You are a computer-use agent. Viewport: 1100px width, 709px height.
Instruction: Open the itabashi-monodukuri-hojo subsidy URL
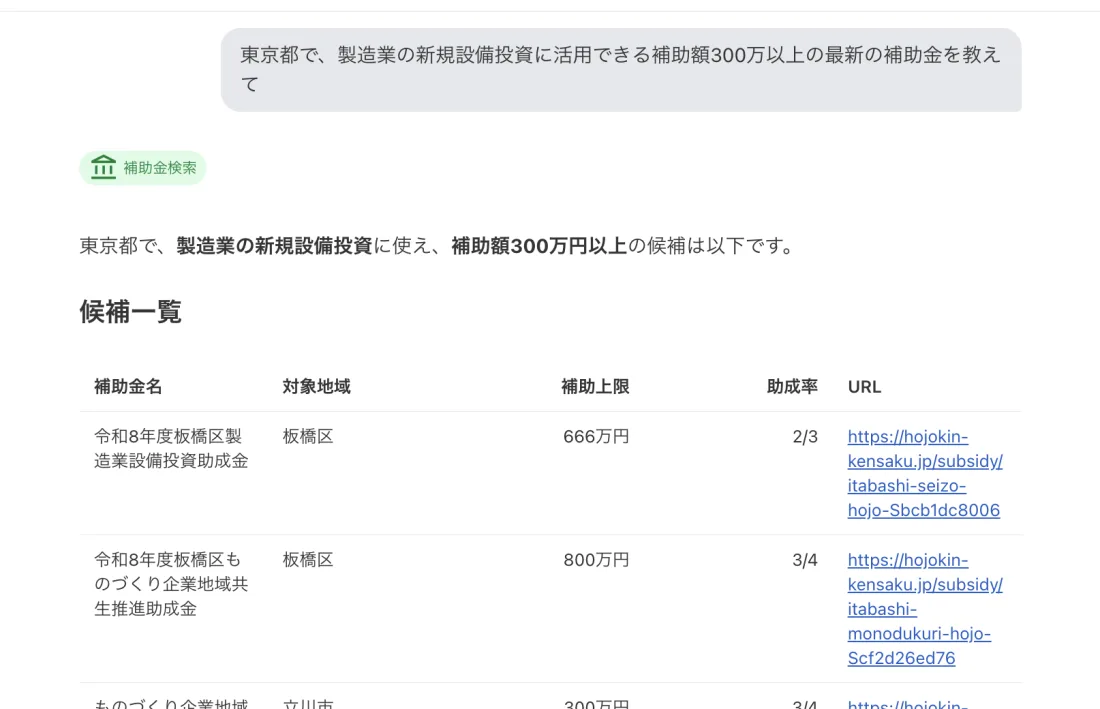[x=925, y=609]
